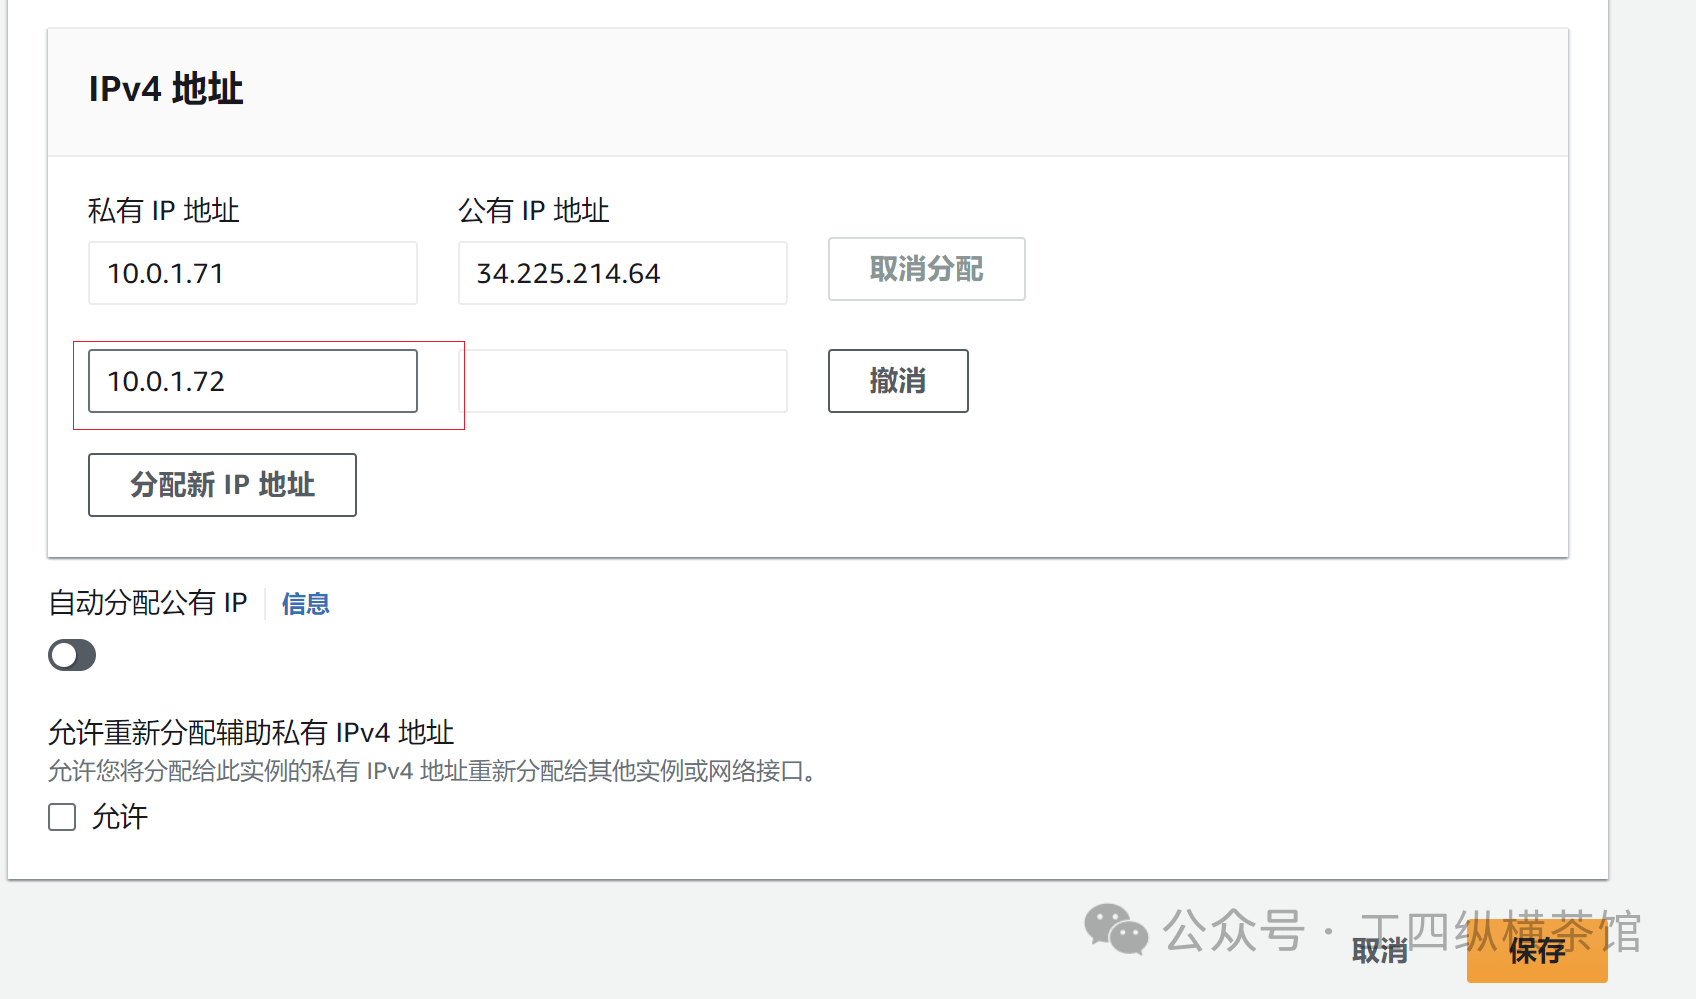Check the 允许 checkbox

pyautogui.click(x=62, y=817)
